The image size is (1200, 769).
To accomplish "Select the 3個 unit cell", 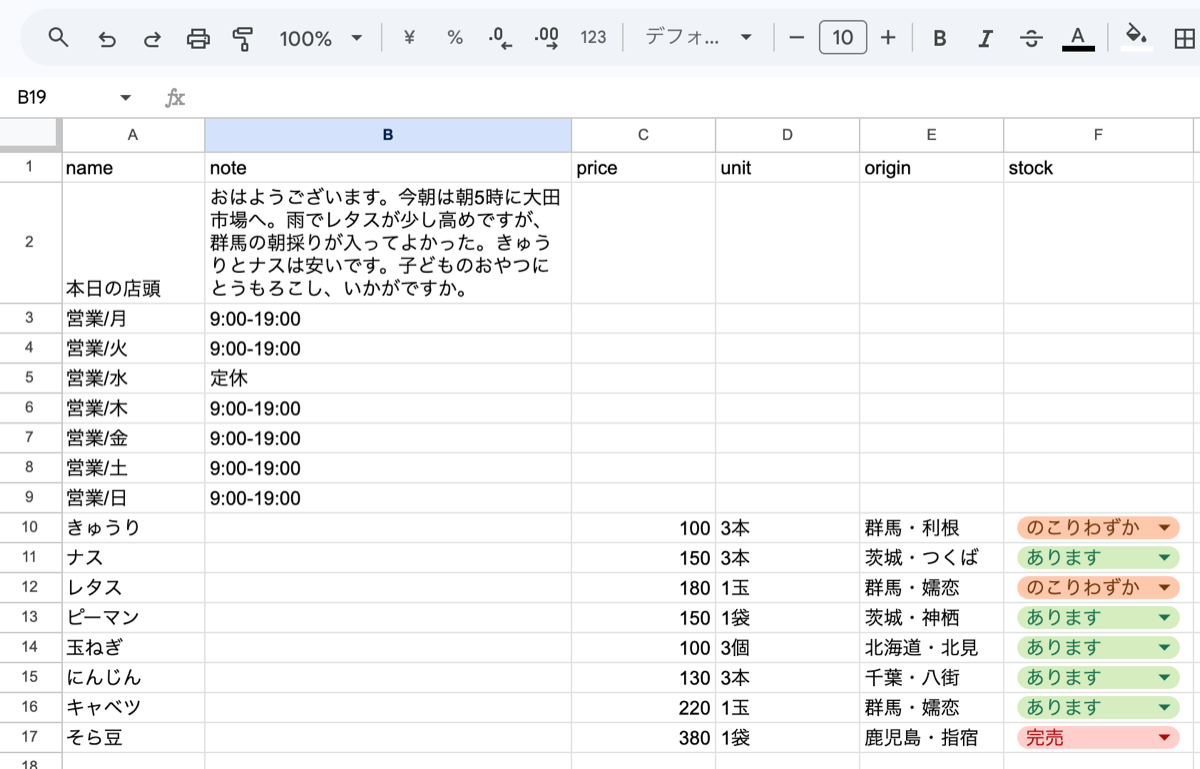I will pyautogui.click(x=787, y=648).
